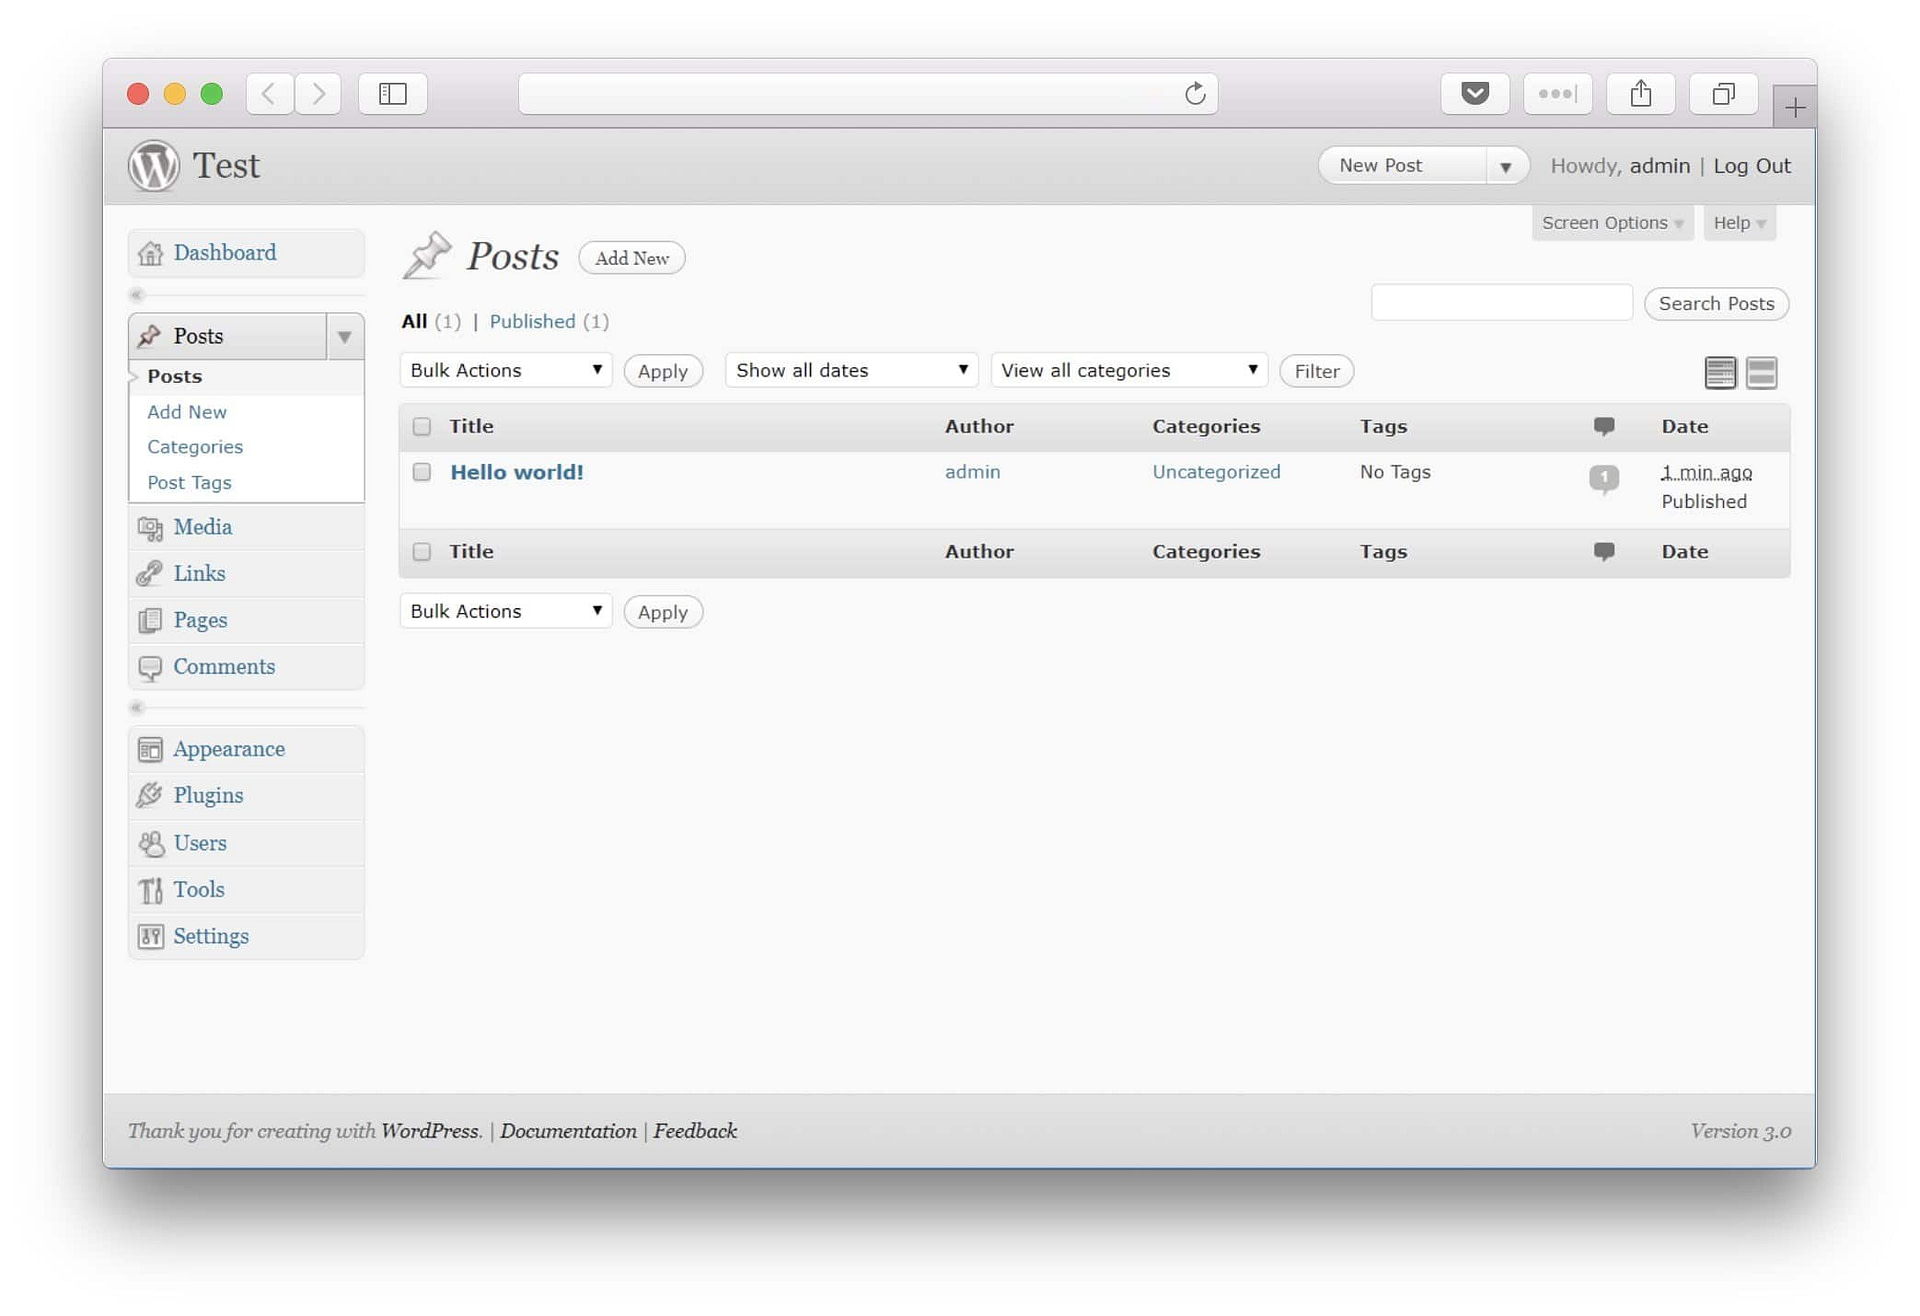Image resolution: width=1920 pixels, height=1316 pixels.
Task: Click the Appearance sidebar icon
Action: 150,750
